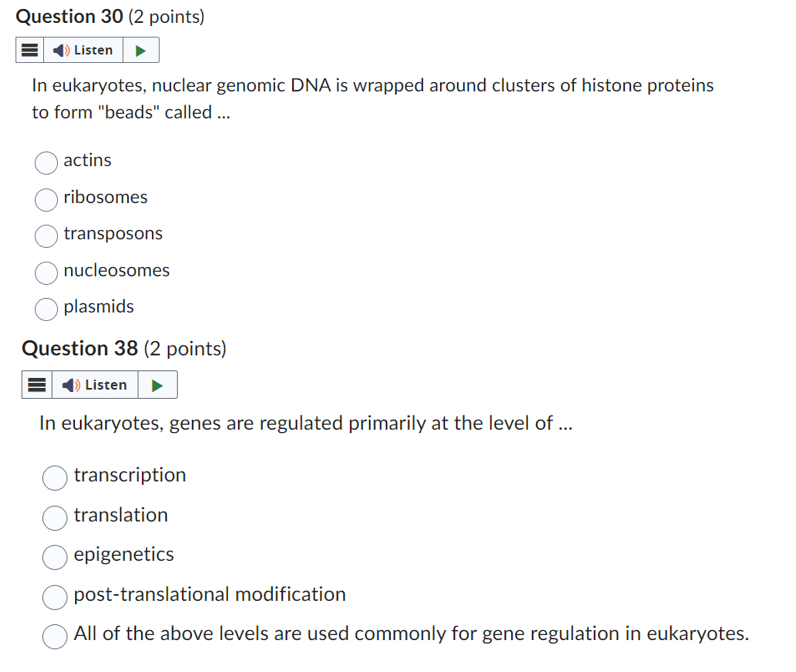This screenshot has width=796, height=672.
Task: Play audio for Question 38
Action: (x=157, y=385)
